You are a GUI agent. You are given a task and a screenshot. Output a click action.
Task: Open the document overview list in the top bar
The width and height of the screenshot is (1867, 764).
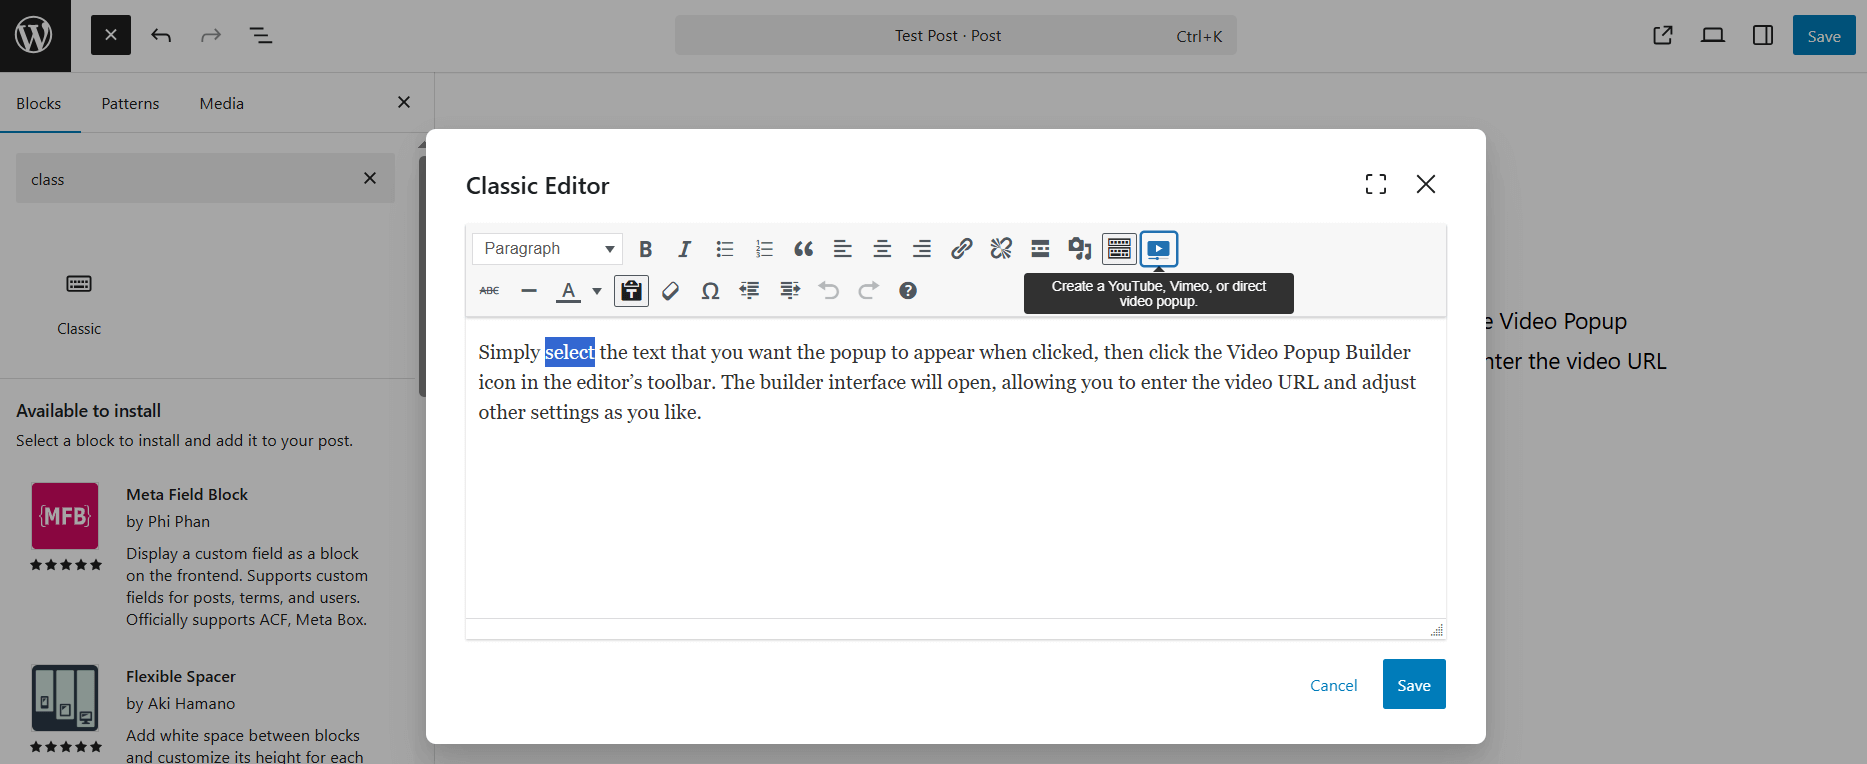pyautogui.click(x=261, y=36)
